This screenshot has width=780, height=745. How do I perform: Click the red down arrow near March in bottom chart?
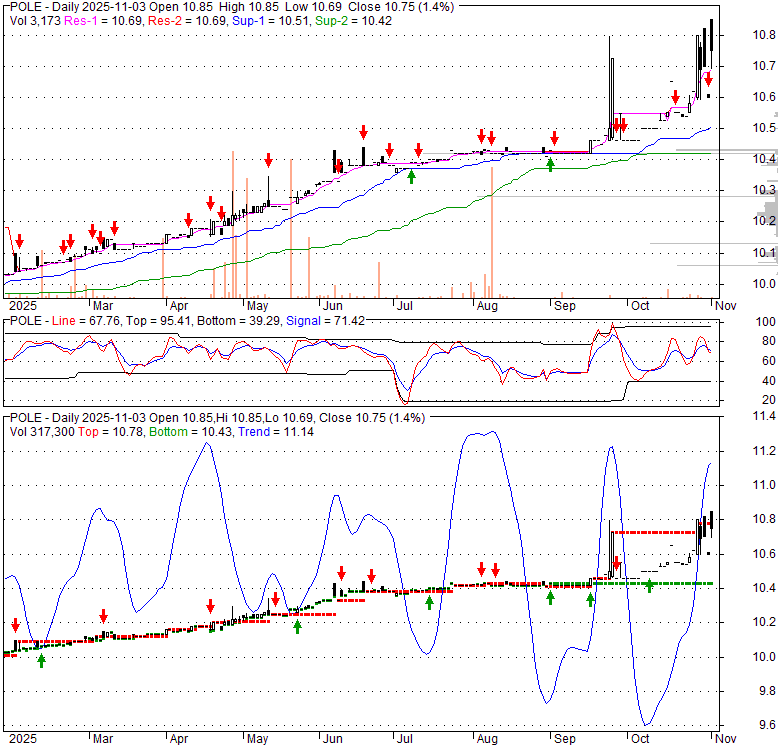click(x=102, y=615)
